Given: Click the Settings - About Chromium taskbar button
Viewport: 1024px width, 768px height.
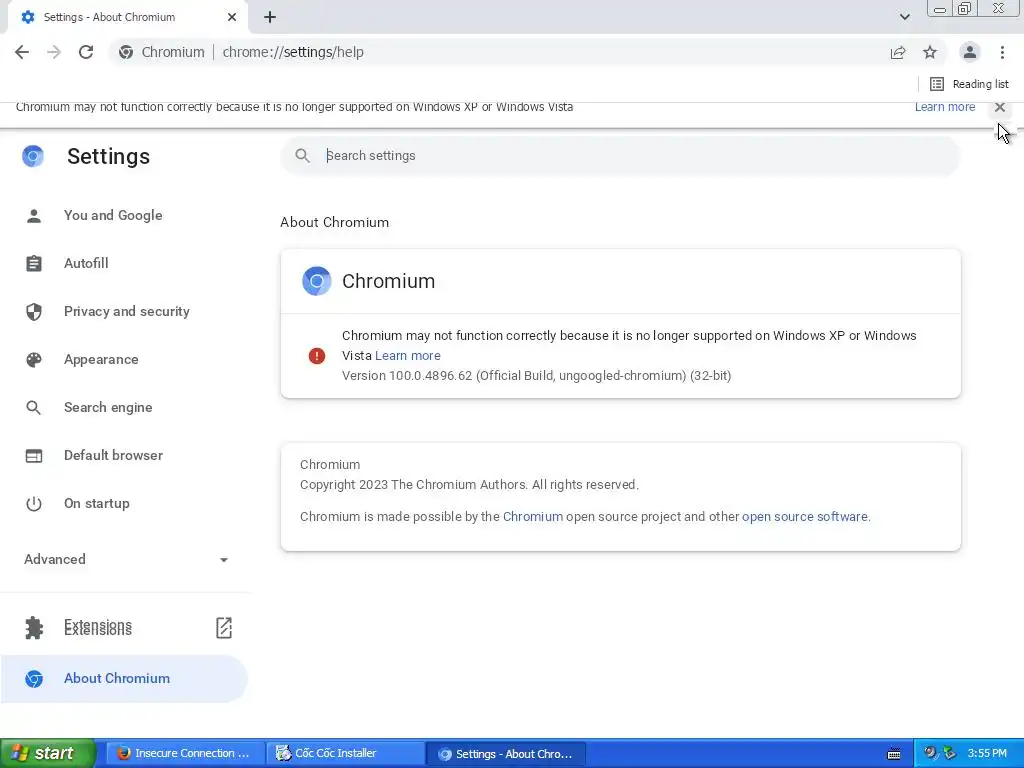Looking at the screenshot, I should click(506, 754).
